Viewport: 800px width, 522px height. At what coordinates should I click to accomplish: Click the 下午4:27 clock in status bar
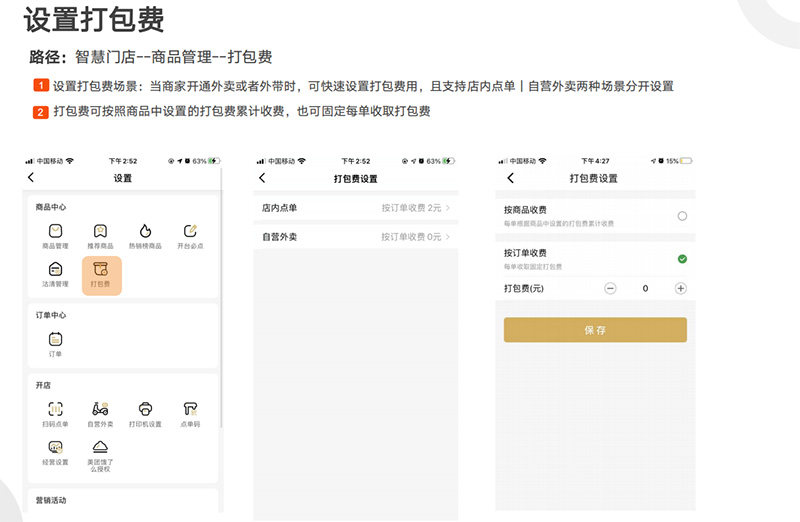click(x=595, y=161)
